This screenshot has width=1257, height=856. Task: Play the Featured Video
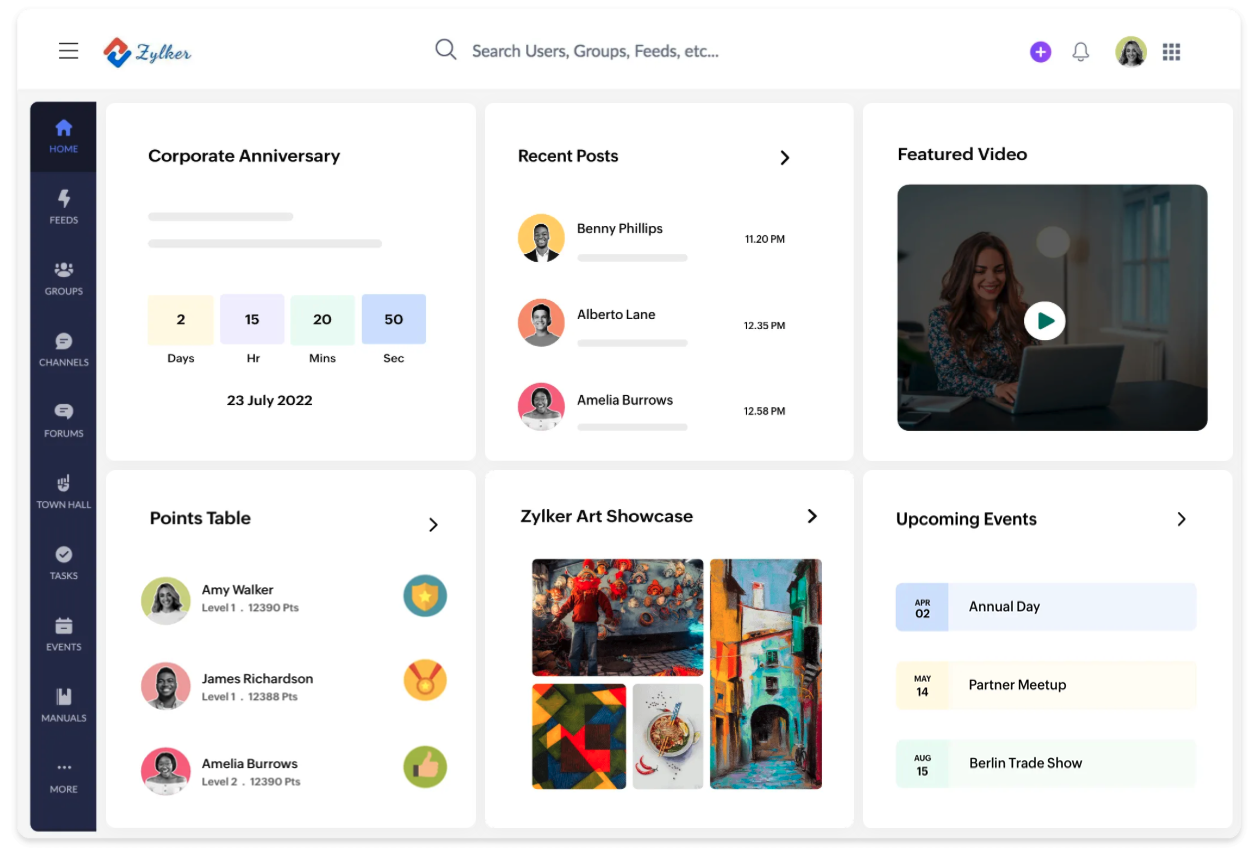(x=1045, y=321)
